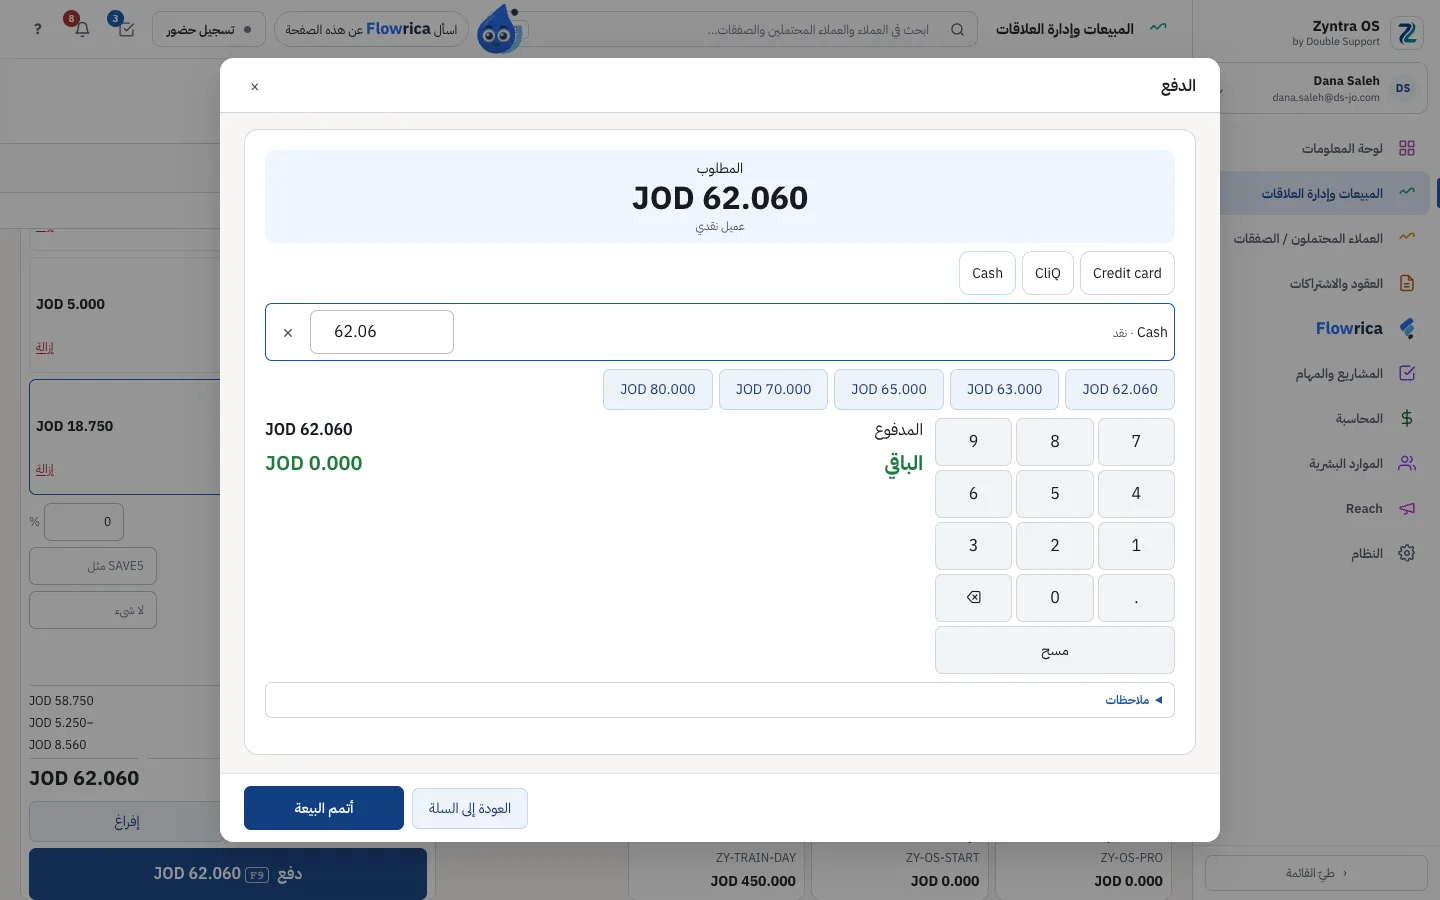Open العملاء المحتملون / الصفقات menu item
Screen dimensions: 1440x900
(x=1326, y=238)
